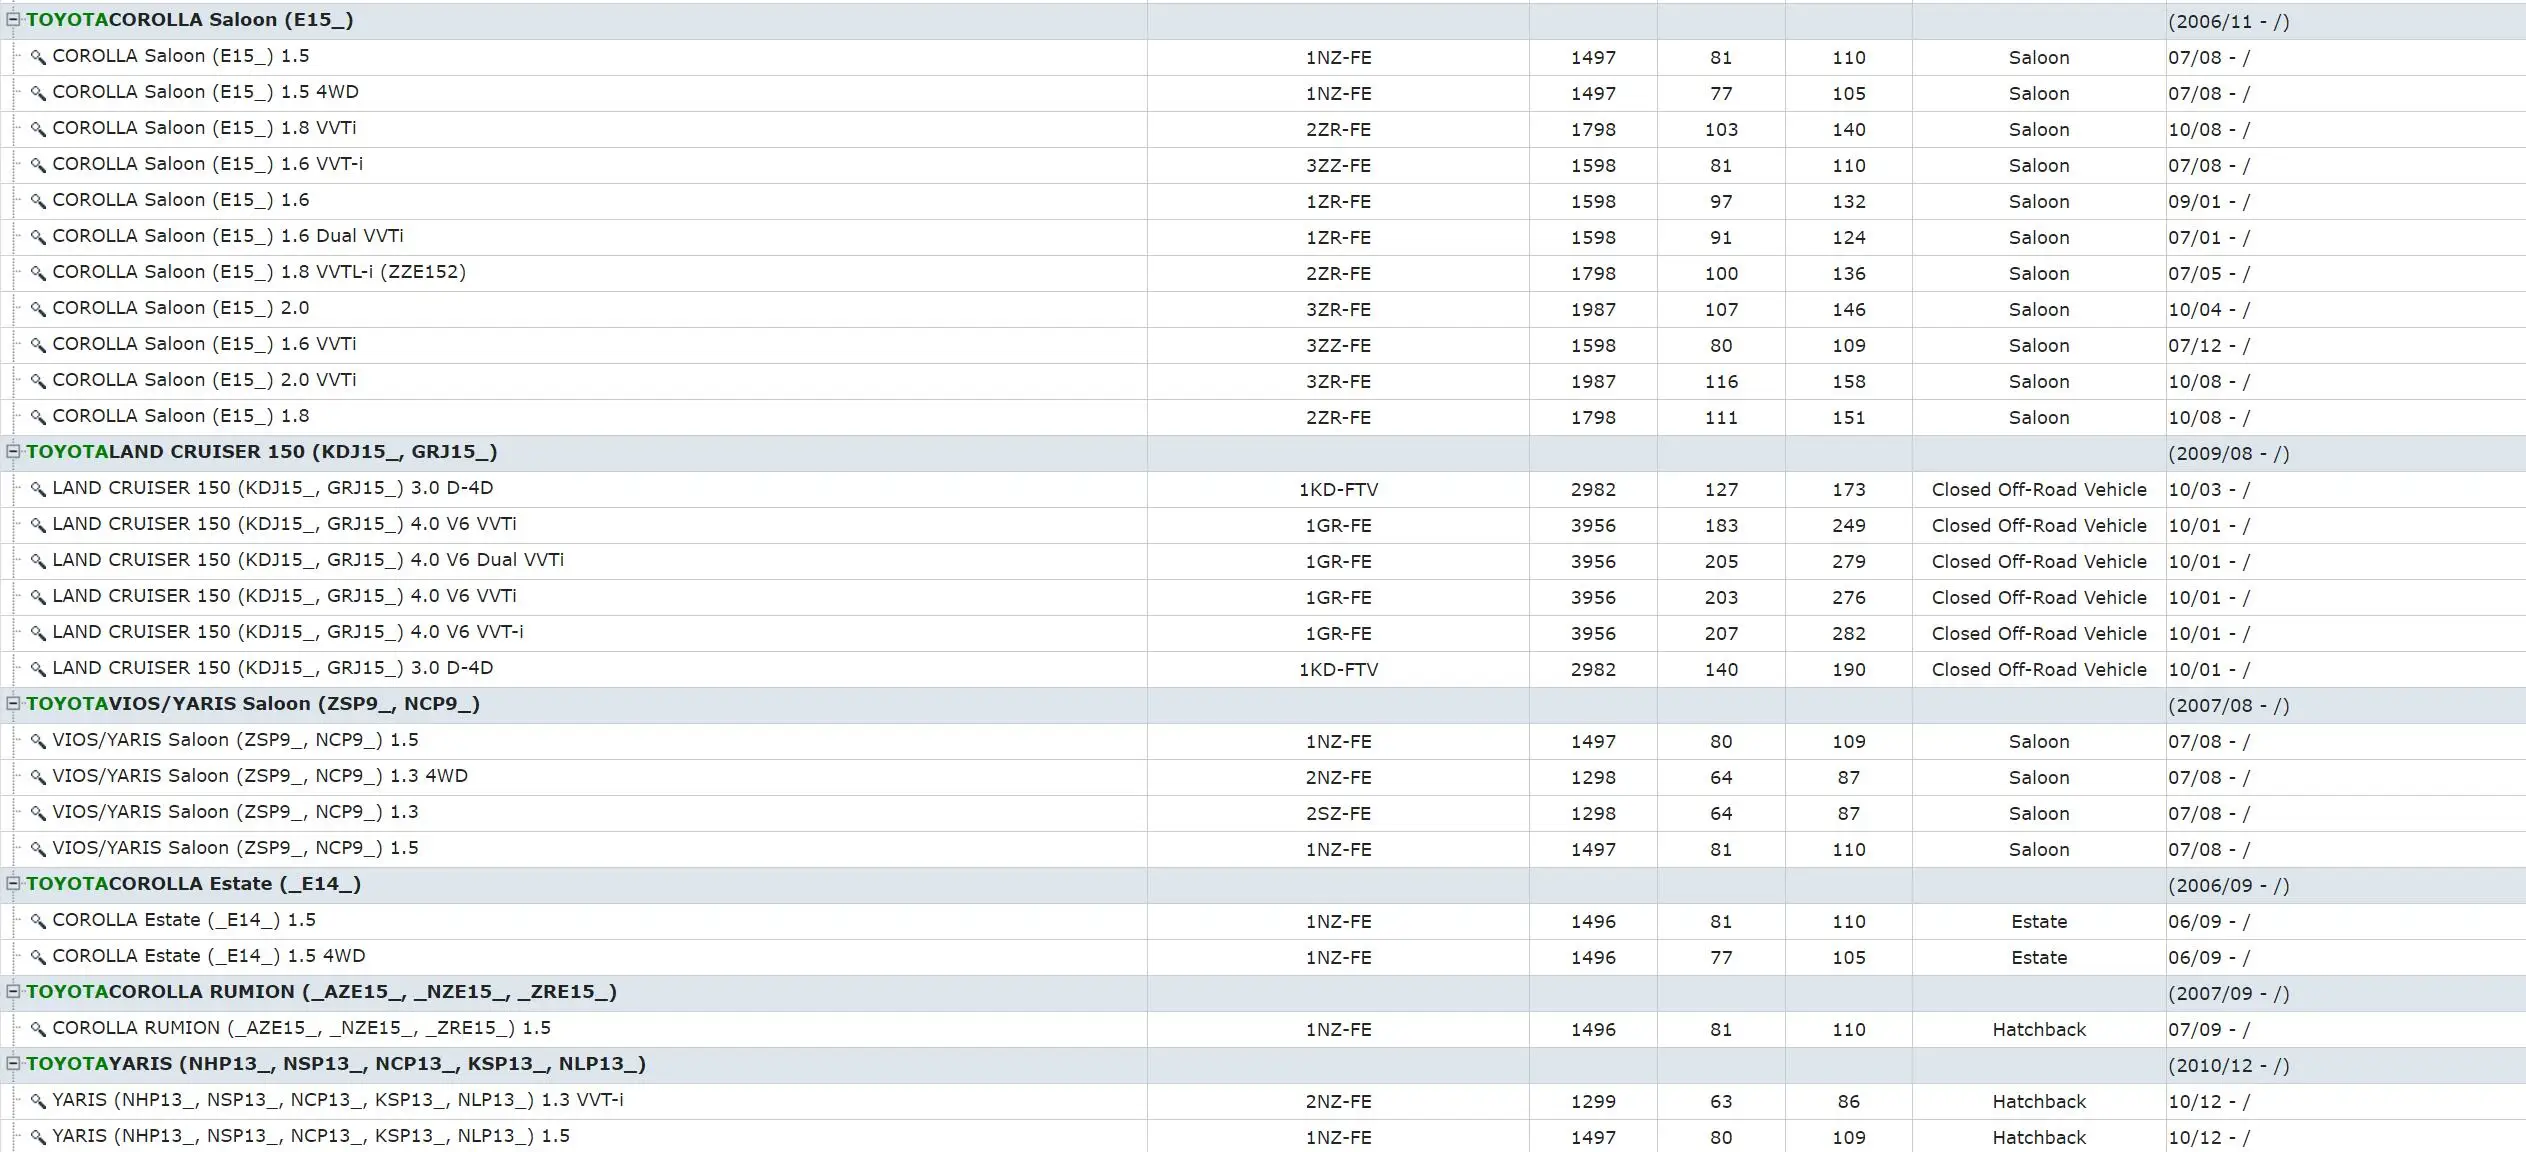Image resolution: width=2526 pixels, height=1152 pixels.
Task: Click magnifier icon for COROLLA Estate (_E14_) 1.5
Action: tap(38, 921)
